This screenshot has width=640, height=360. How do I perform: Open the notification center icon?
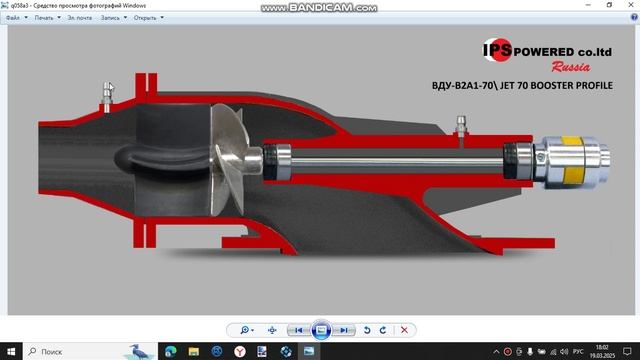point(627,351)
